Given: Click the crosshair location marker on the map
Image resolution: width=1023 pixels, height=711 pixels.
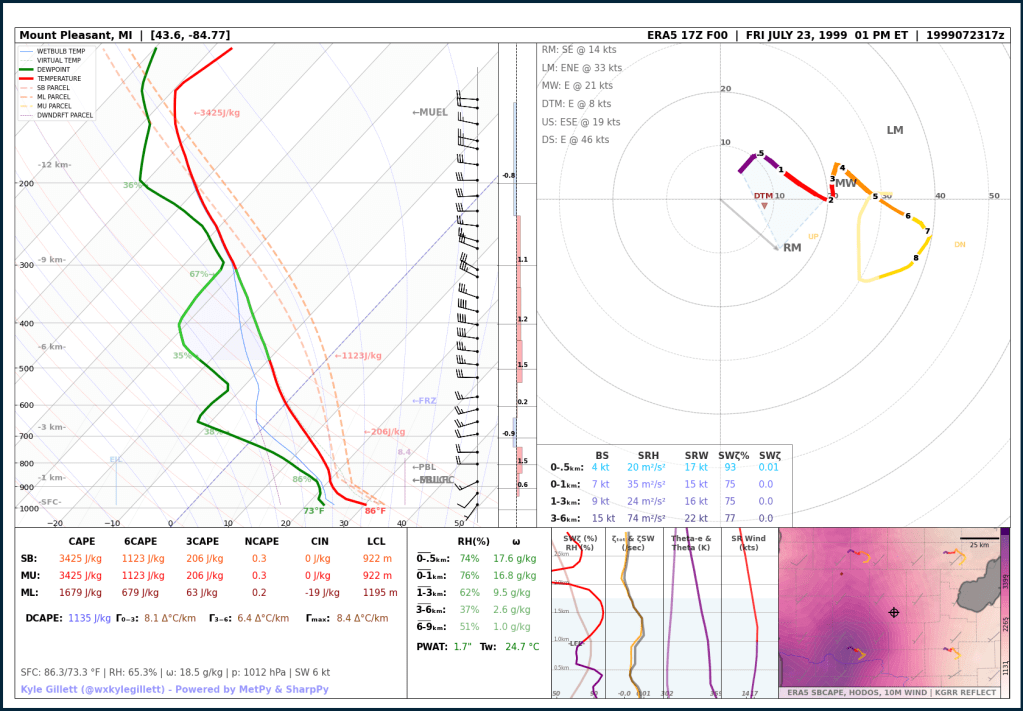Looking at the screenshot, I should pyautogui.click(x=894, y=612).
